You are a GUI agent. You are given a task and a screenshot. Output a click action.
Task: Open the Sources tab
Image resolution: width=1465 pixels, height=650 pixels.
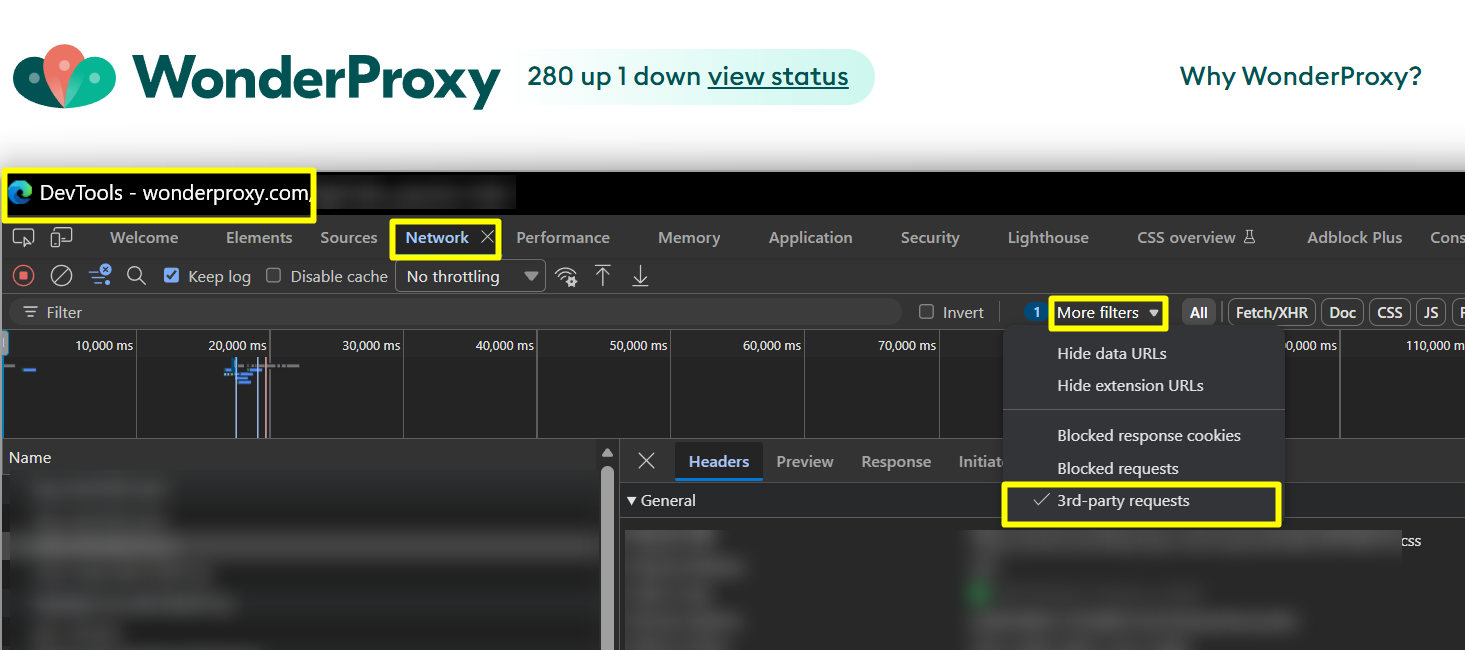pos(349,237)
